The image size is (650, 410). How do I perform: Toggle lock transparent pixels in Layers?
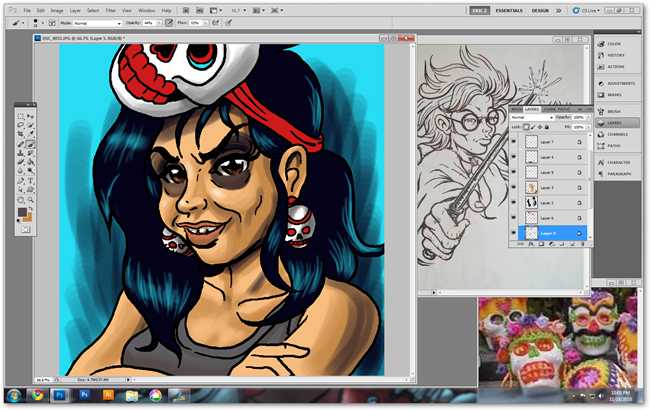point(526,127)
